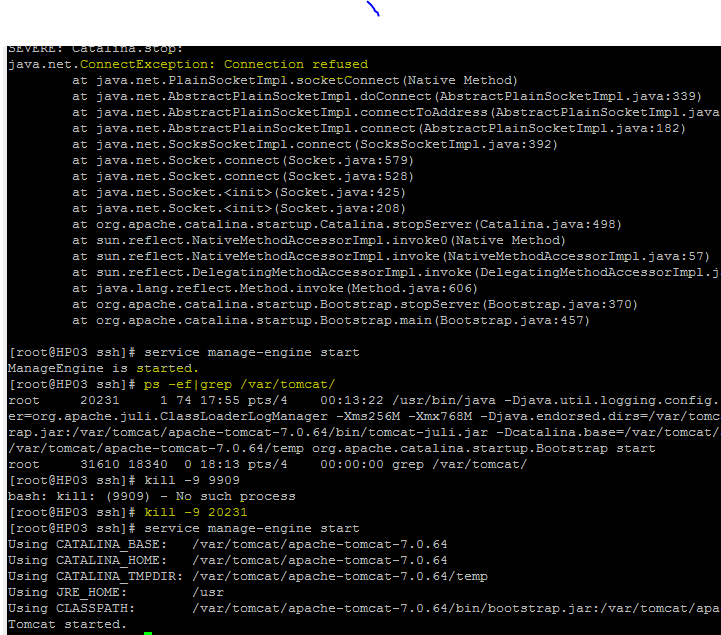The image size is (721, 635).
Task: Click the 'kill -9 9909' command
Action: (x=192, y=481)
